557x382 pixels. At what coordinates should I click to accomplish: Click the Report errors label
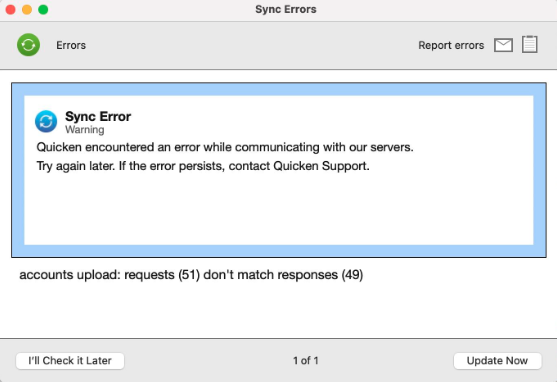click(451, 45)
